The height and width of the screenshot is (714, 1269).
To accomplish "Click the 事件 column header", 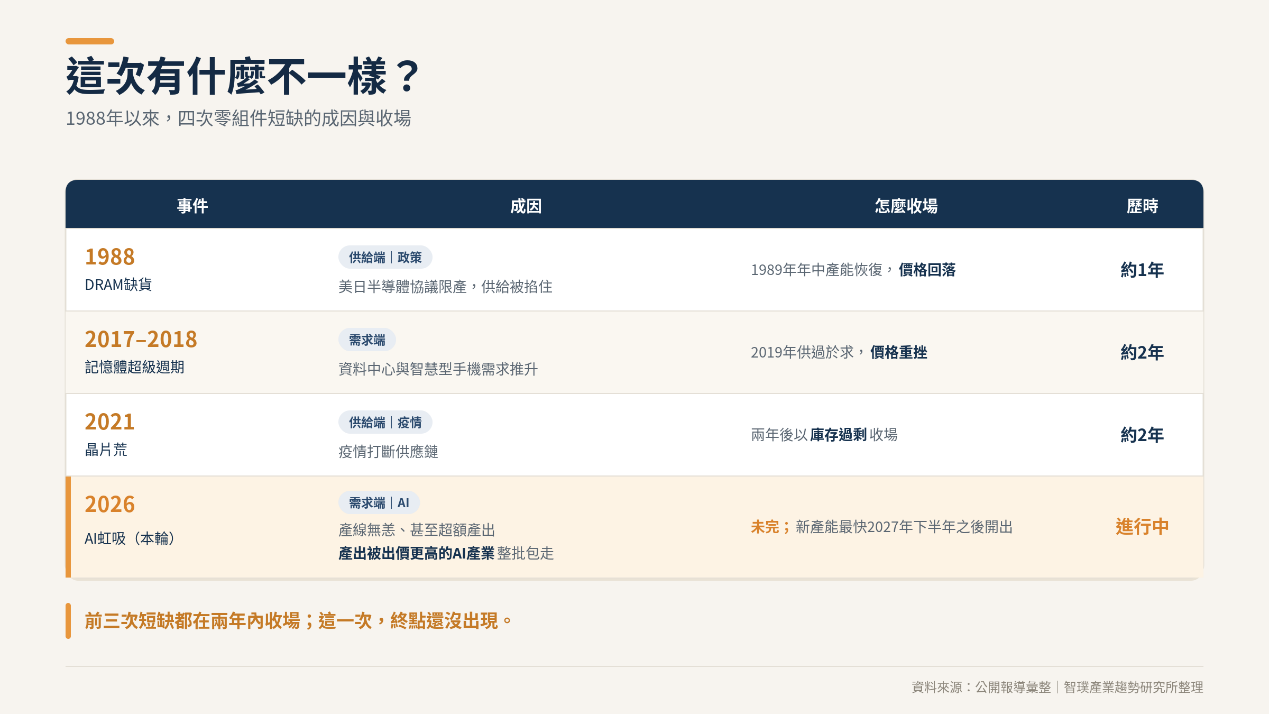I will 193,206.
